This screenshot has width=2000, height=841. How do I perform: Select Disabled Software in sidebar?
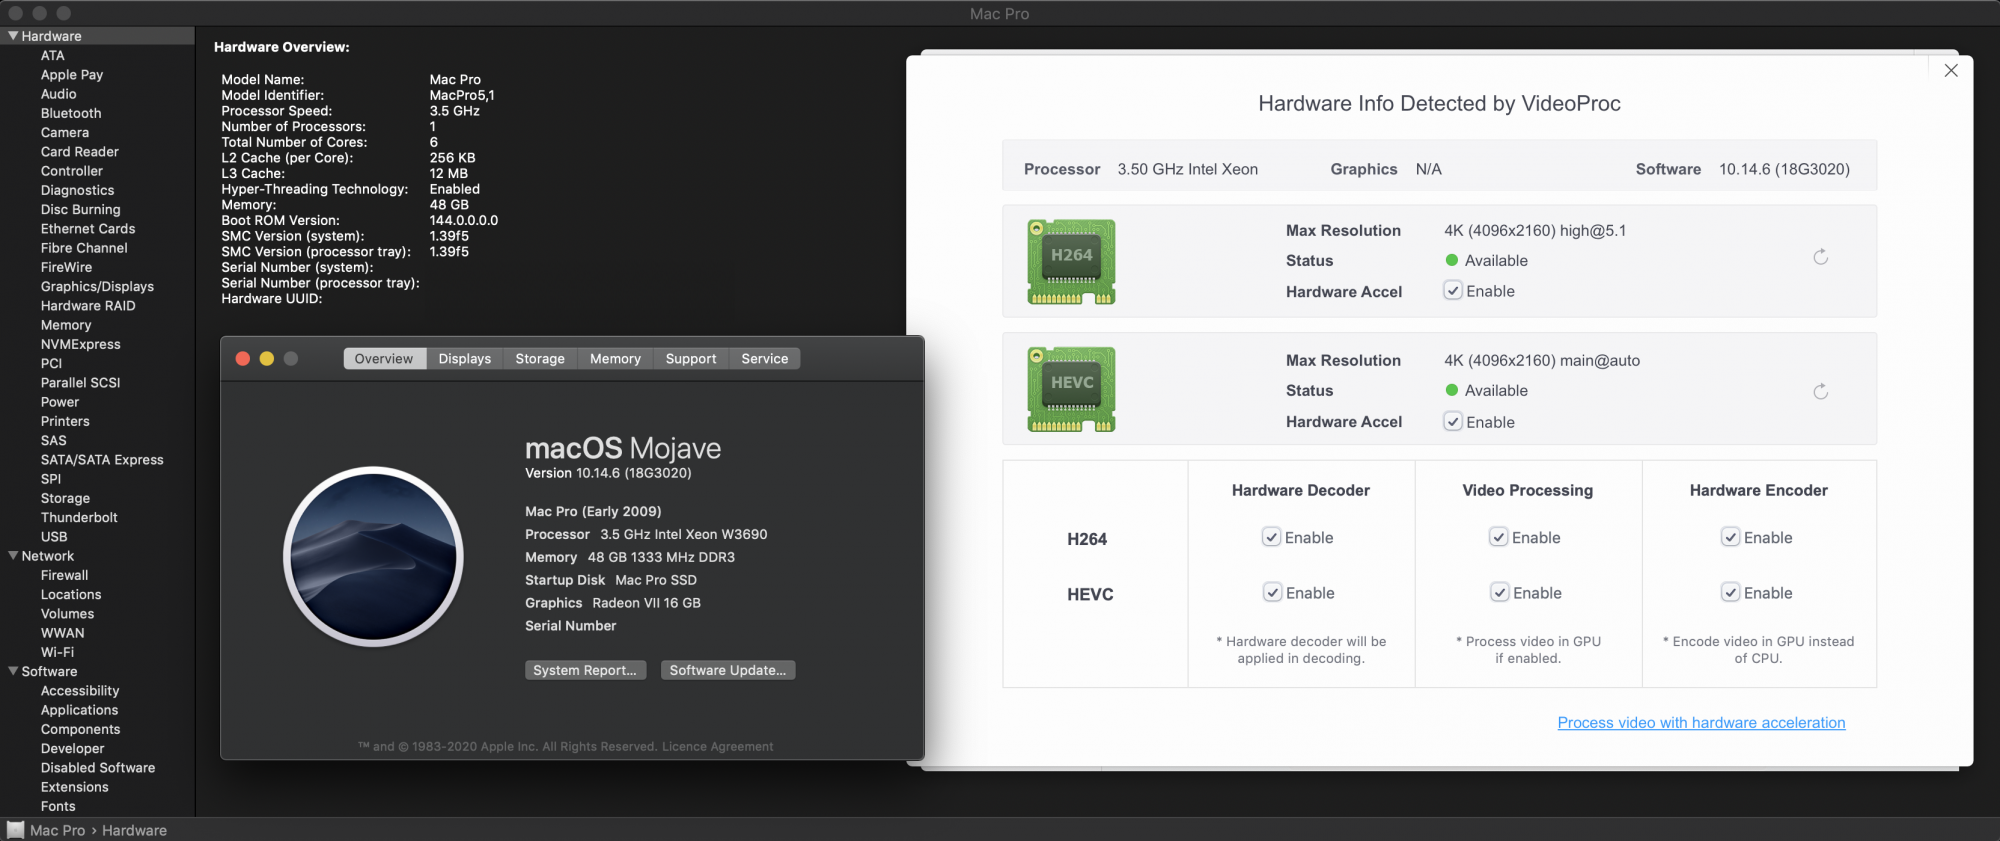coord(98,767)
